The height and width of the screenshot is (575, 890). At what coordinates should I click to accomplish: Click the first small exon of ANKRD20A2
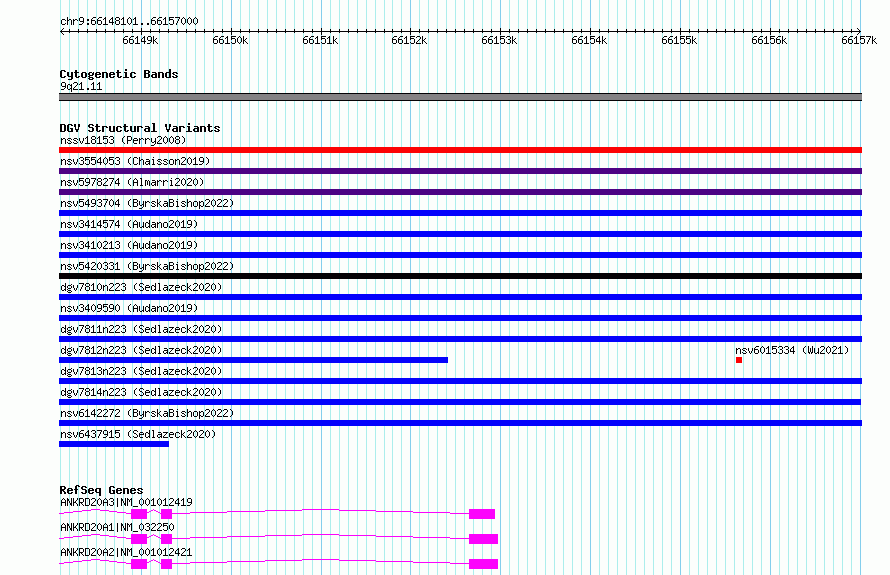pyautogui.click(x=139, y=564)
